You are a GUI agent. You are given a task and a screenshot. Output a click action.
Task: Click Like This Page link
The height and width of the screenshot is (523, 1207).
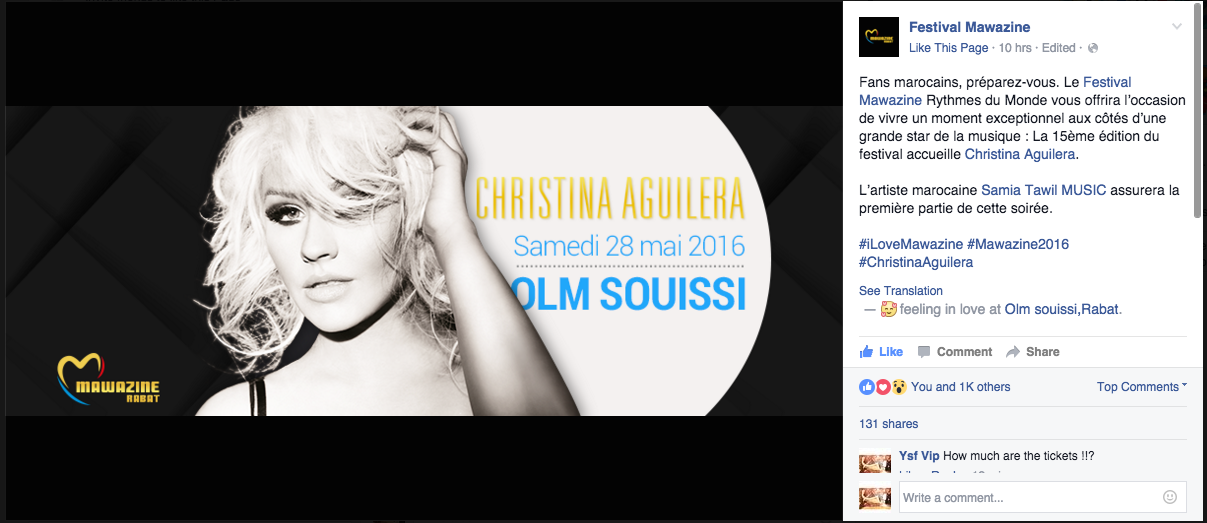(x=948, y=48)
